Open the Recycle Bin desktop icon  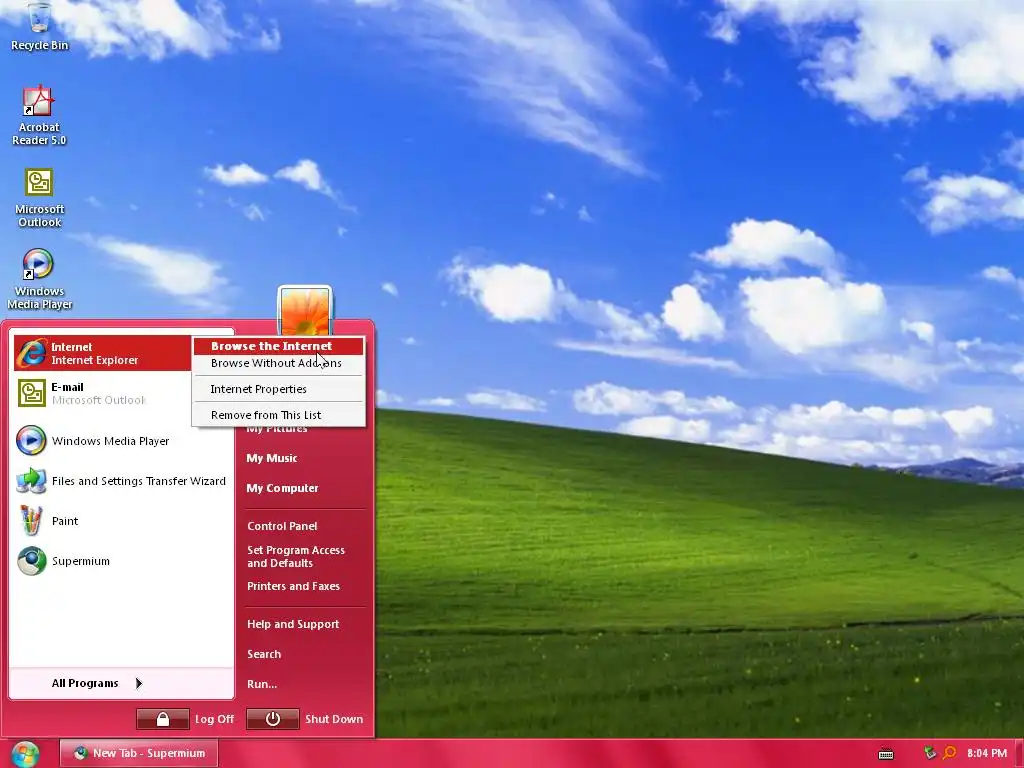pyautogui.click(x=39, y=26)
